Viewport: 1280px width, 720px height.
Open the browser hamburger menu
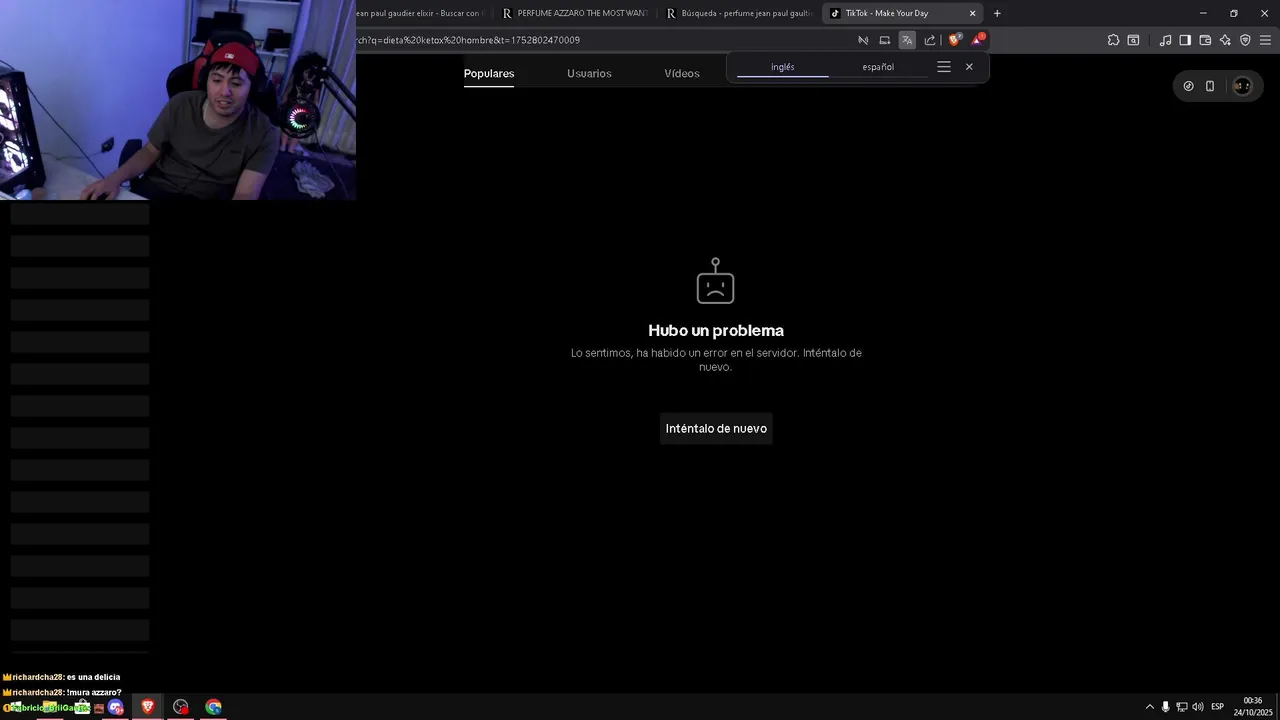(x=1265, y=40)
